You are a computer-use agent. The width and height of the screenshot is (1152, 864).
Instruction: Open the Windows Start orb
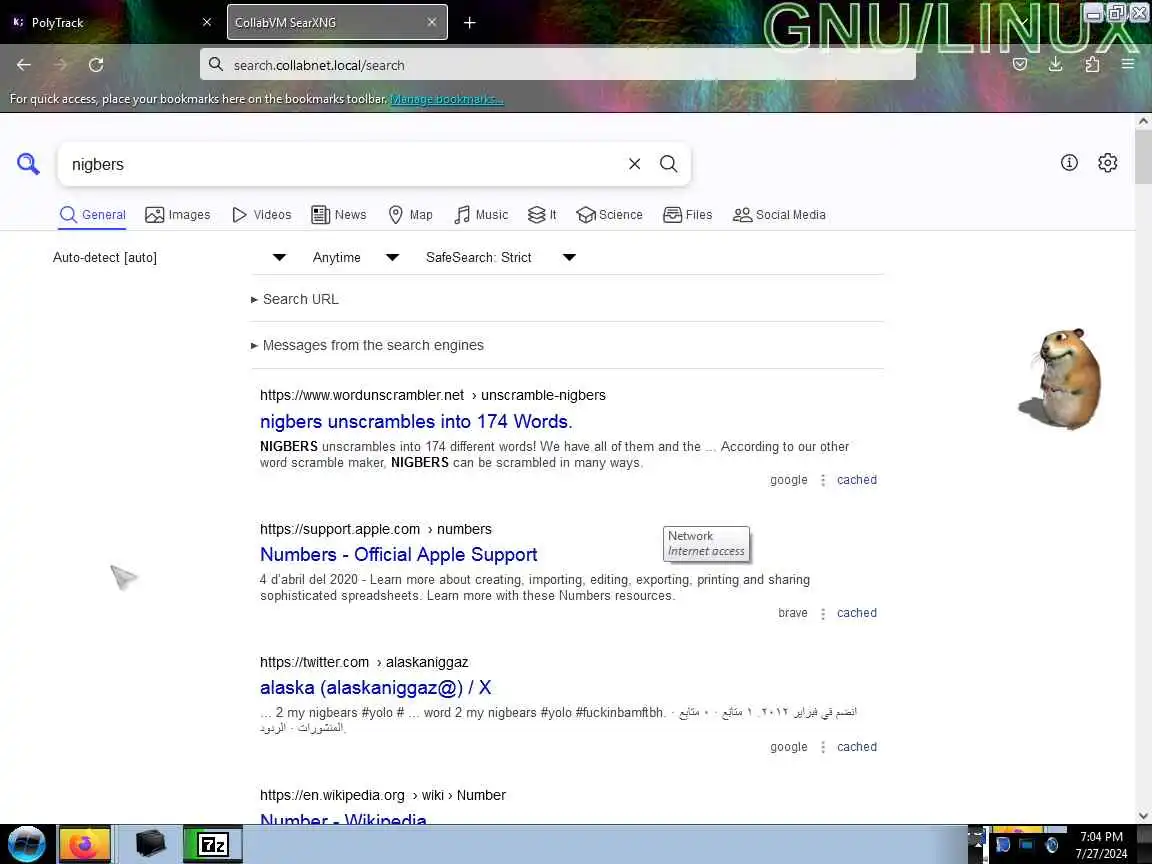coord(26,844)
